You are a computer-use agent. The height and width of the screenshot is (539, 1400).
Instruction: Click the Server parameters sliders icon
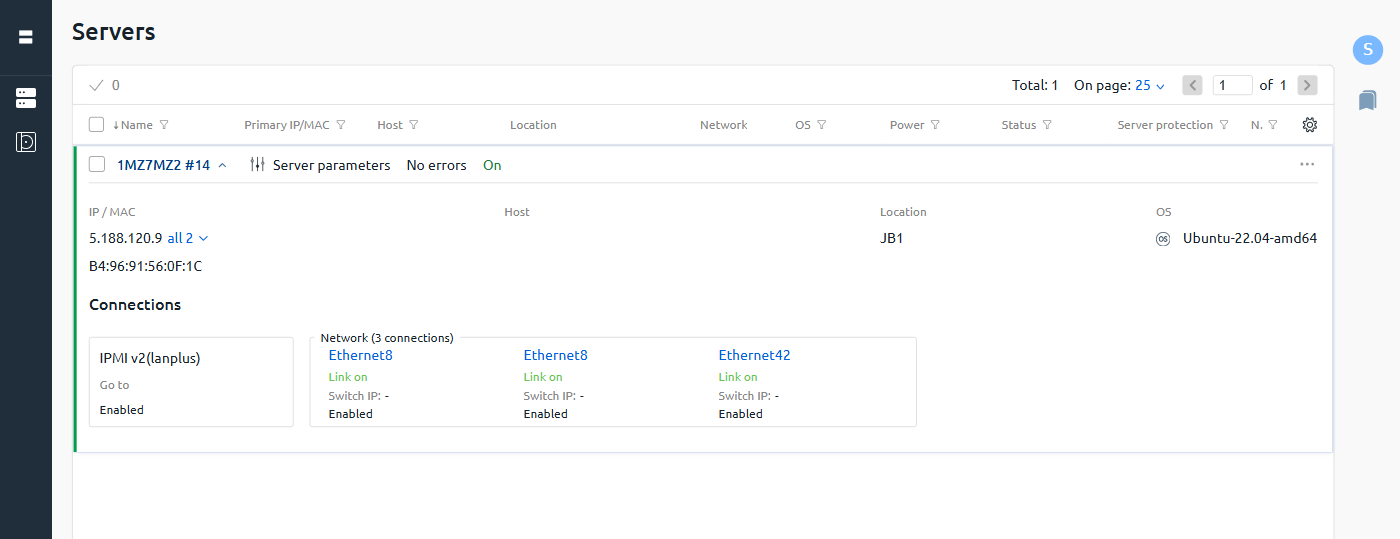(258, 165)
